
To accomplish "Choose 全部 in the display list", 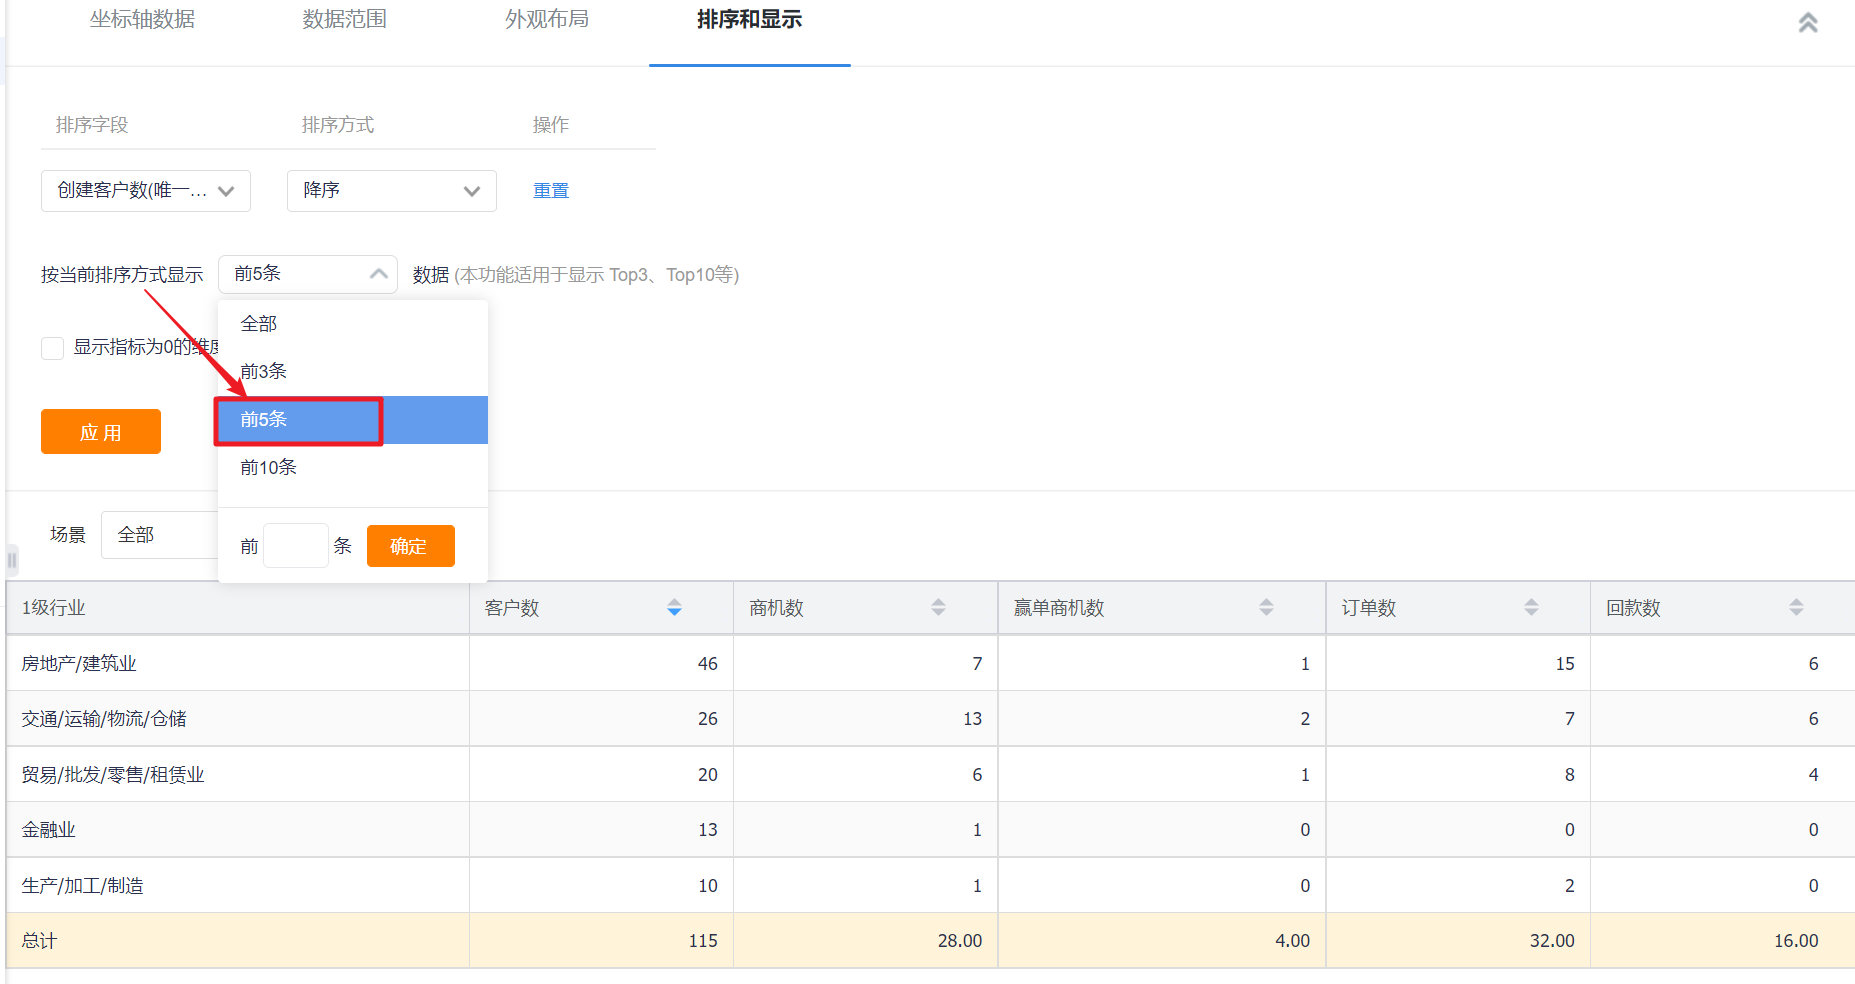I will coord(353,324).
